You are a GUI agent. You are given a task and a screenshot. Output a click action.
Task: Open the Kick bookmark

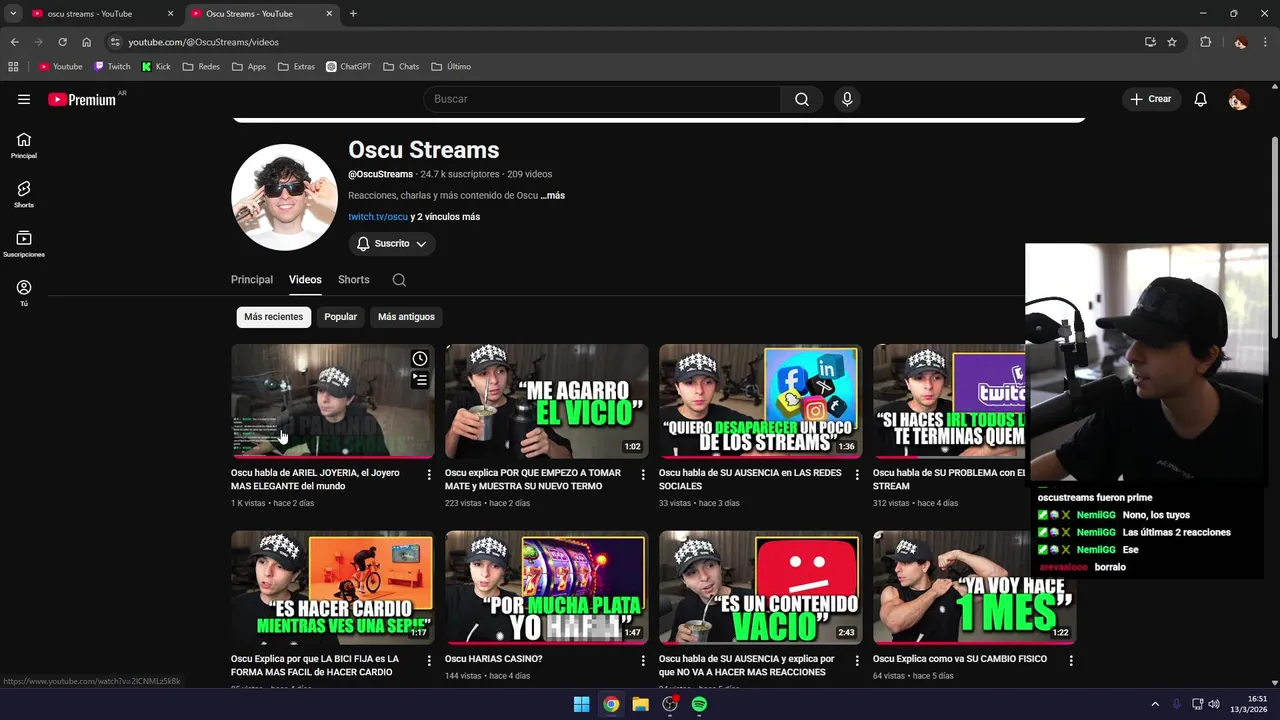pos(155,67)
